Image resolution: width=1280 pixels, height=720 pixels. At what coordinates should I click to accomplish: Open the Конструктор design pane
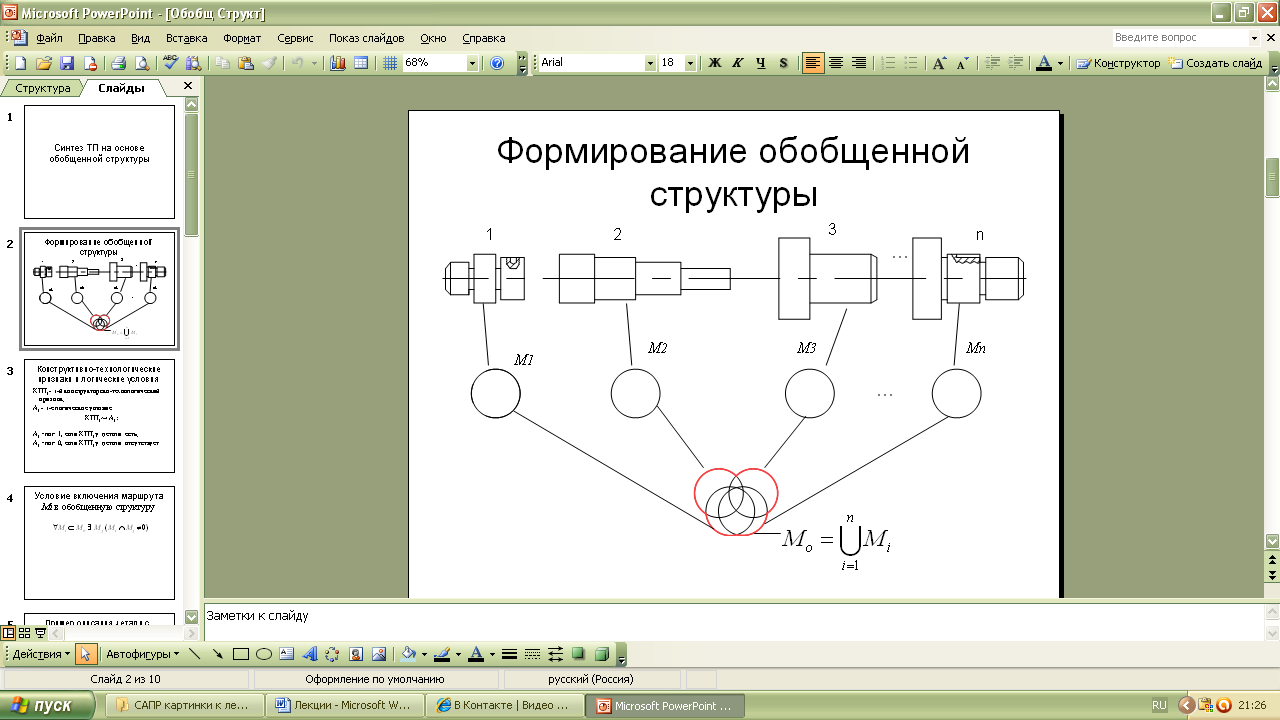[1119, 63]
